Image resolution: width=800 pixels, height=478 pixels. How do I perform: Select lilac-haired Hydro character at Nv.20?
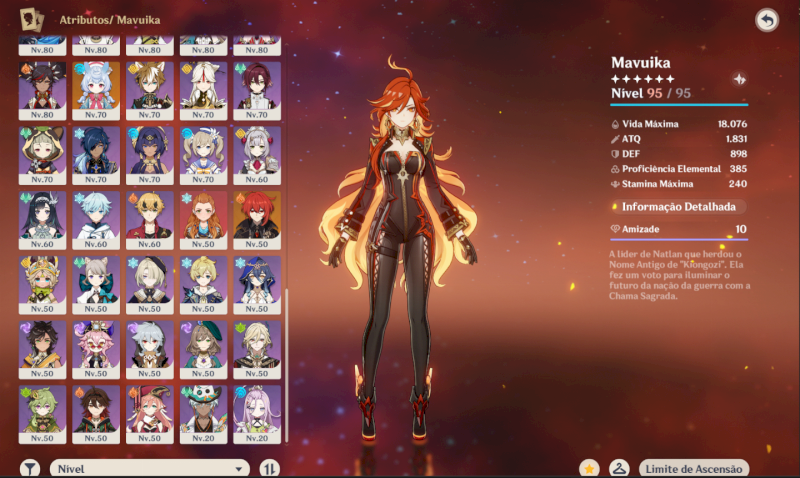pos(257,415)
